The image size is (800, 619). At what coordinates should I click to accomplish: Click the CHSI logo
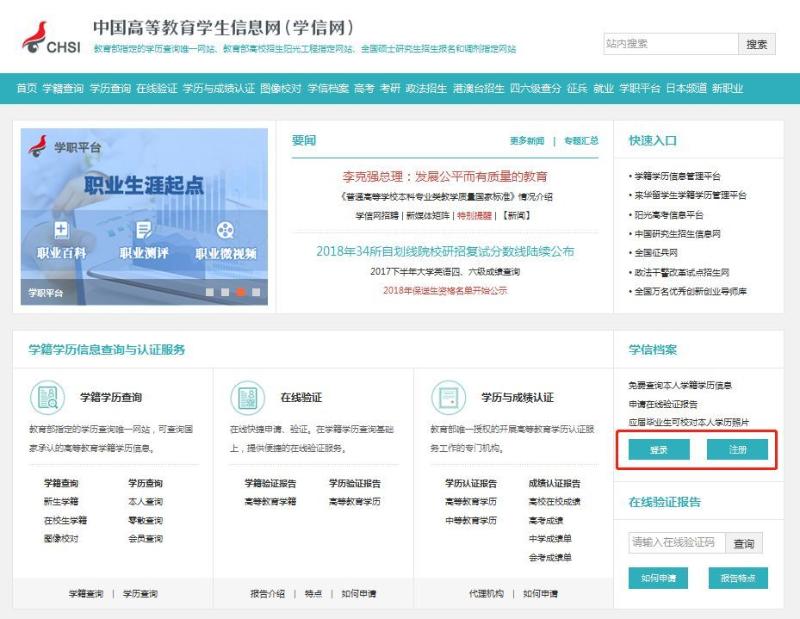(52, 37)
